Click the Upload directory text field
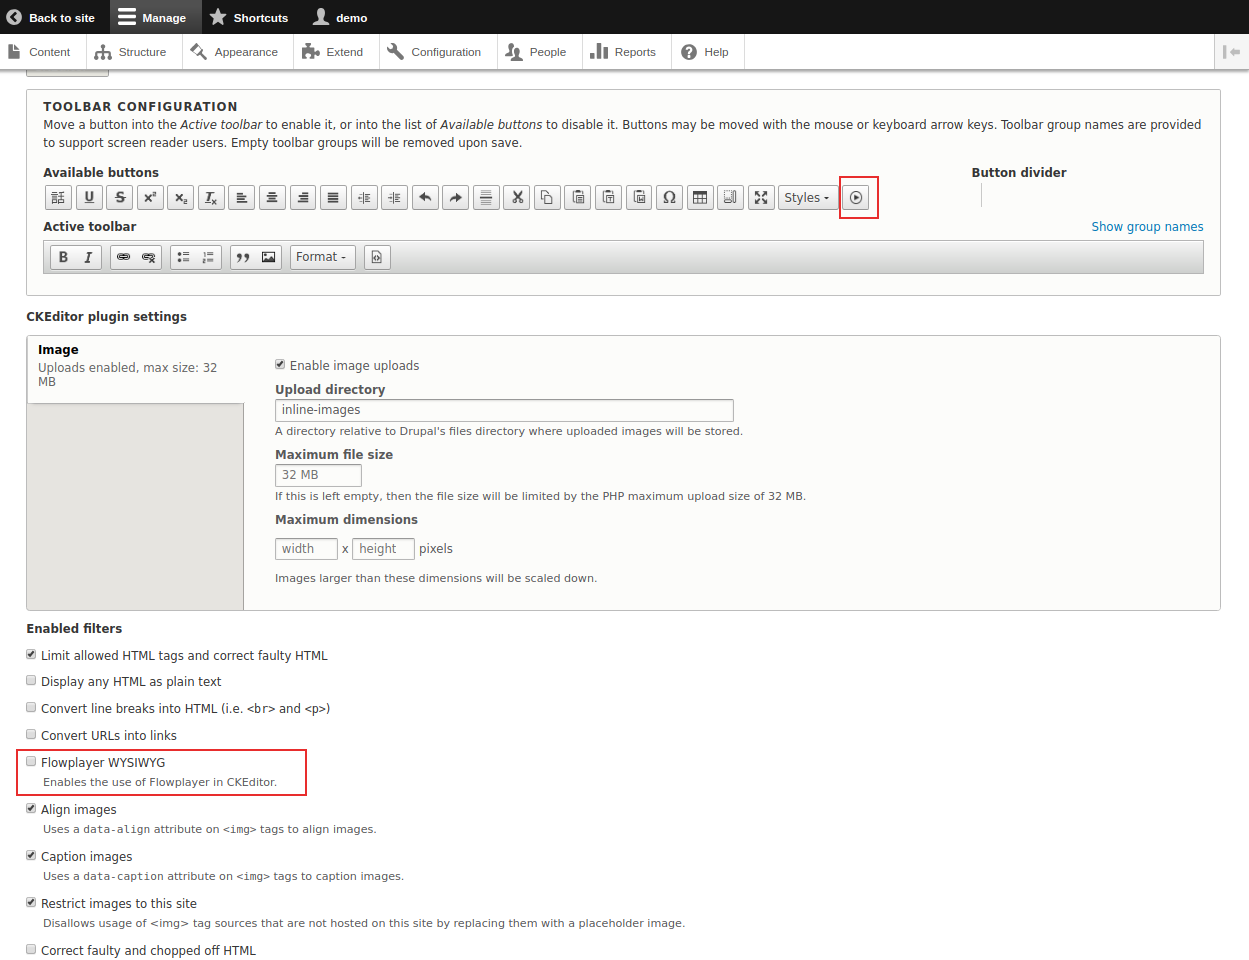1249x960 pixels. click(x=504, y=410)
